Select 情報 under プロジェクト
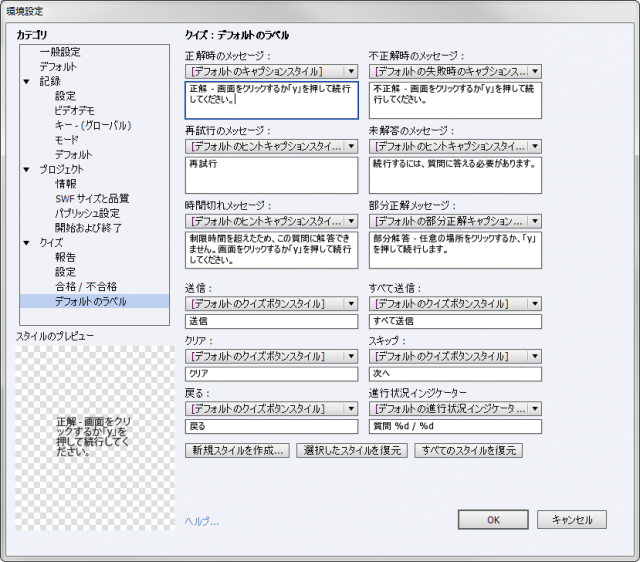The width and height of the screenshot is (640, 562). tap(66, 184)
